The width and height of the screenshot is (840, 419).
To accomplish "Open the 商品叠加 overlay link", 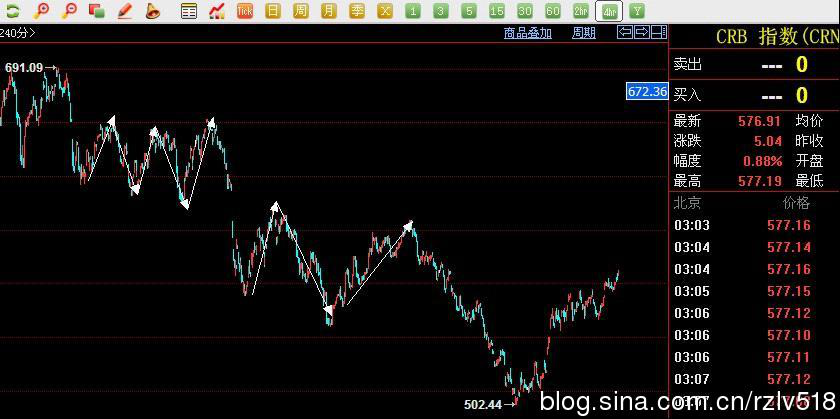I will point(527,32).
